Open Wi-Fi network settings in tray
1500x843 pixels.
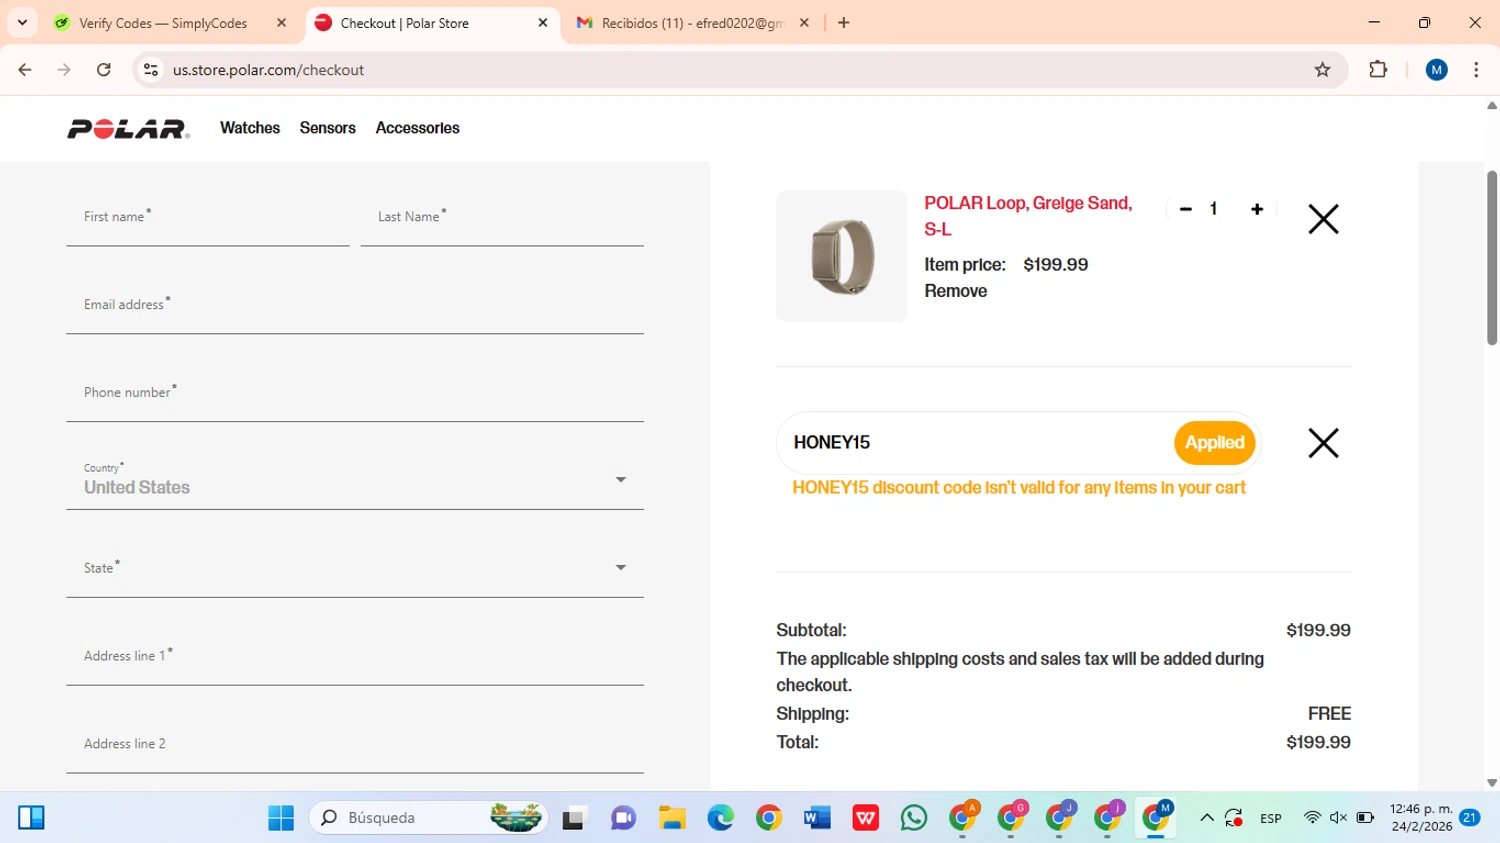point(1312,818)
